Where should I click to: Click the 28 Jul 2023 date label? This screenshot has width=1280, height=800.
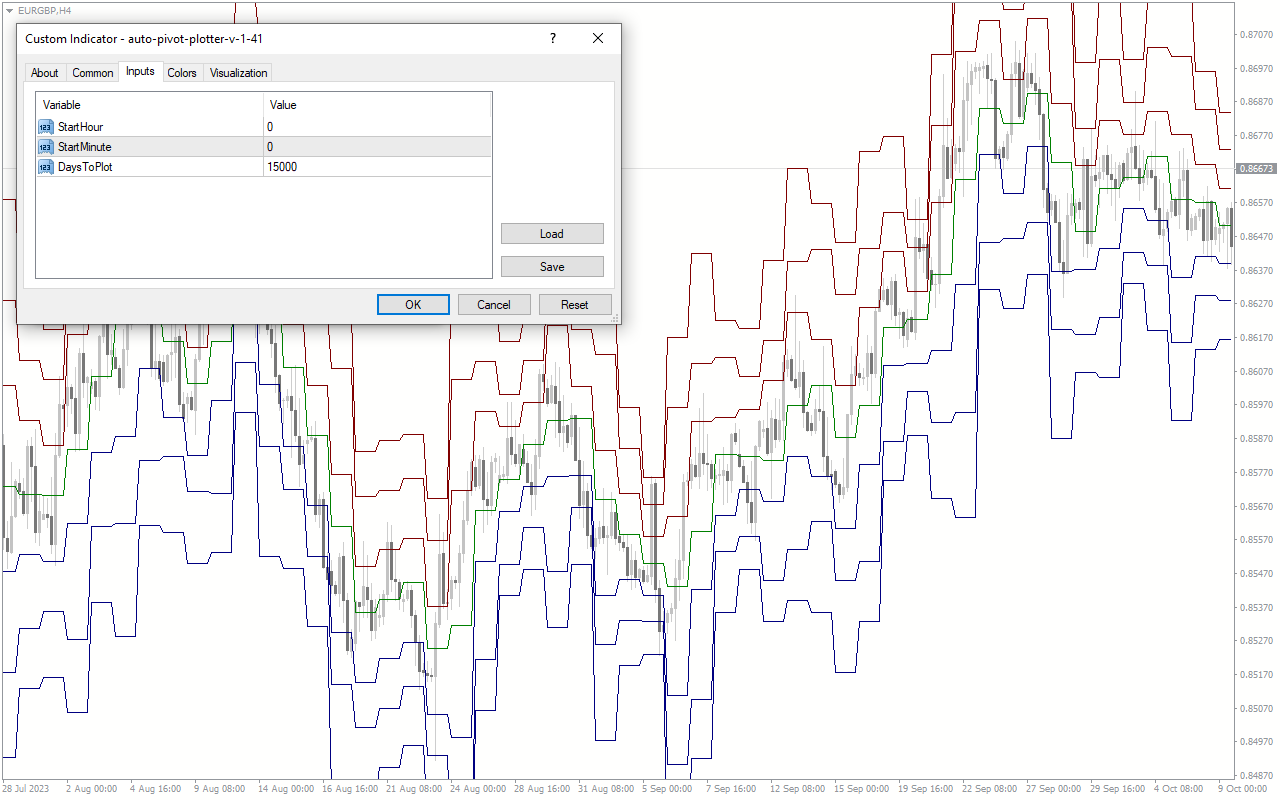point(26,789)
